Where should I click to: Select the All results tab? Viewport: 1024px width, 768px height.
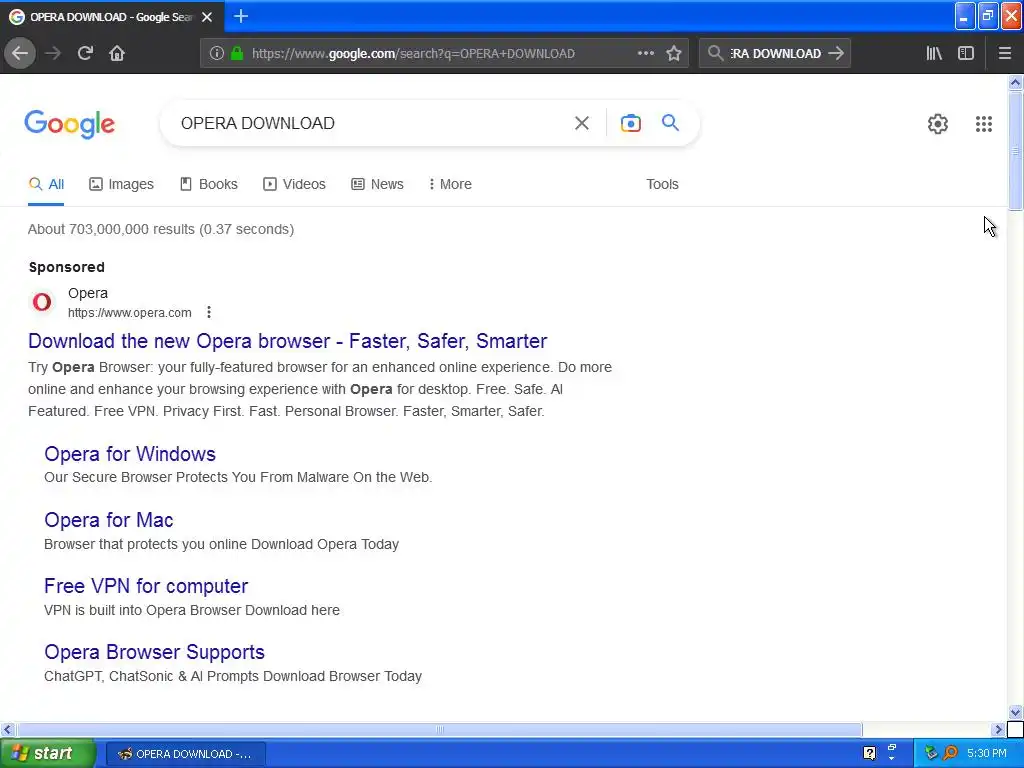(x=46, y=184)
